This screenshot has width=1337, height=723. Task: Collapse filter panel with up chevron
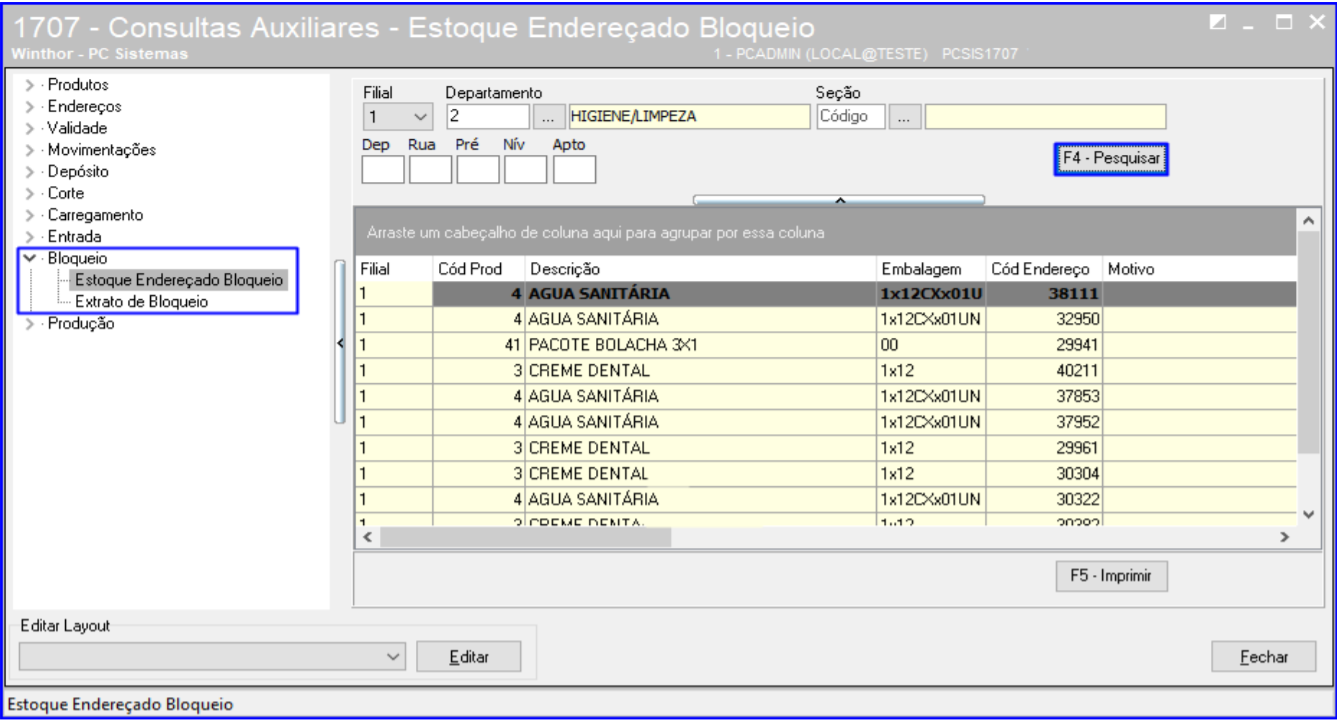coord(839,200)
